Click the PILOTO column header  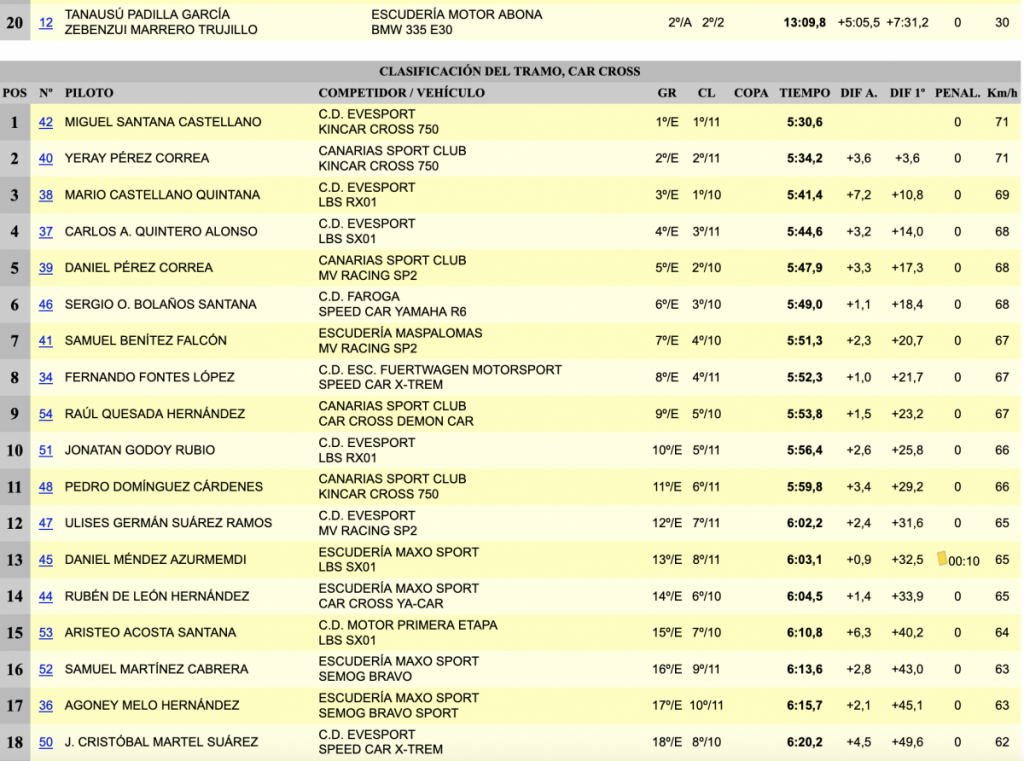click(89, 93)
